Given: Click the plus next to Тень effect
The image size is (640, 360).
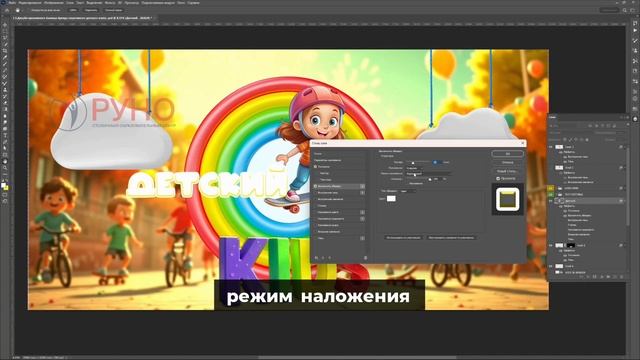Looking at the screenshot, I should coord(362,238).
